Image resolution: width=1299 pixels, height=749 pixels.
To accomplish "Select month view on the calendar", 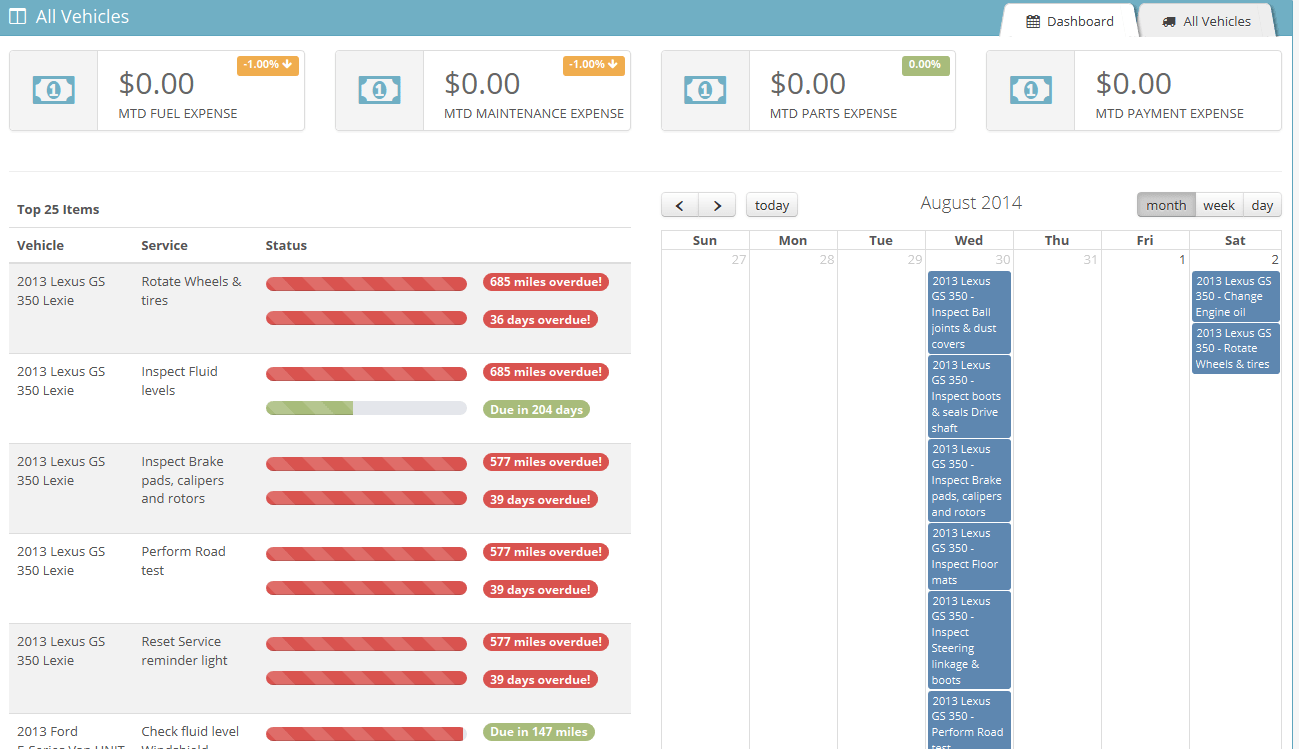I will point(1165,204).
